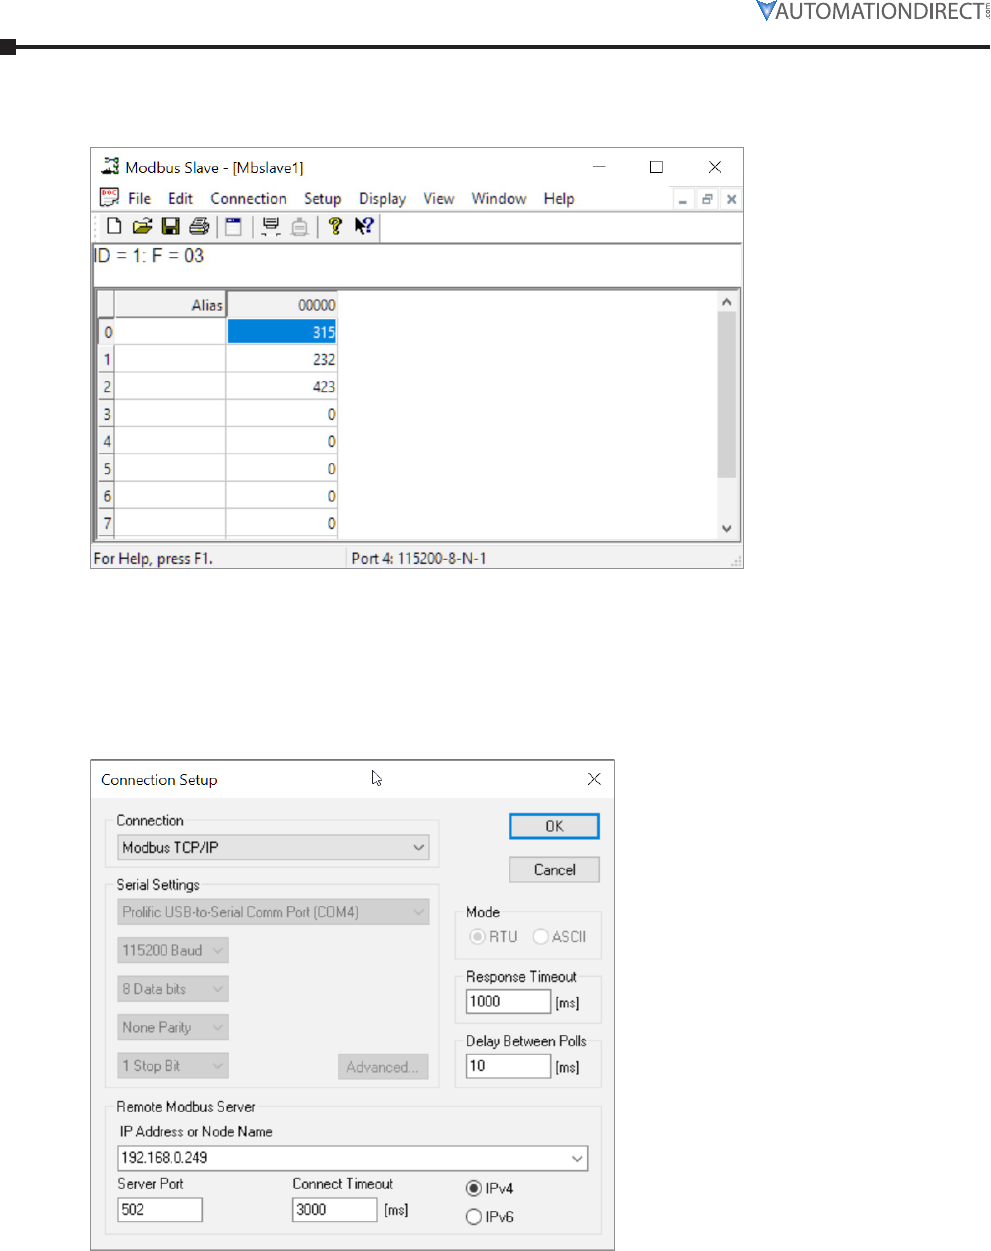Screen dimensions: 991x1251
Task: Select register cell with value 423
Action: (x=282, y=386)
